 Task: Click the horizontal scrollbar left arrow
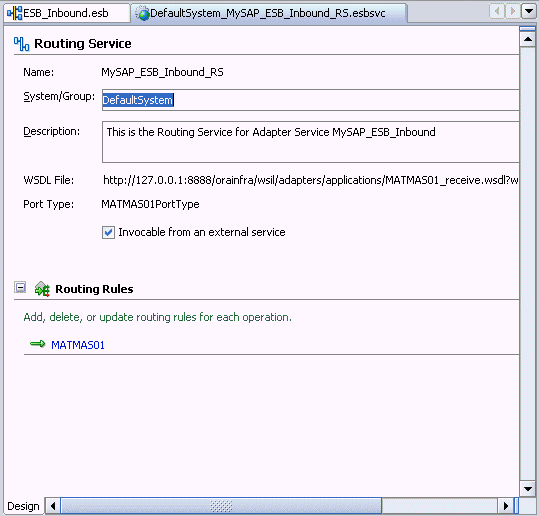pos(53,506)
